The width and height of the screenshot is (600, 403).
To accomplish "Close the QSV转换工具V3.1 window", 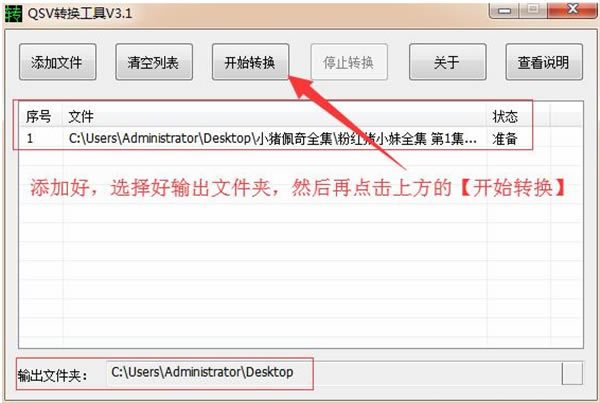I will pos(572,10).
